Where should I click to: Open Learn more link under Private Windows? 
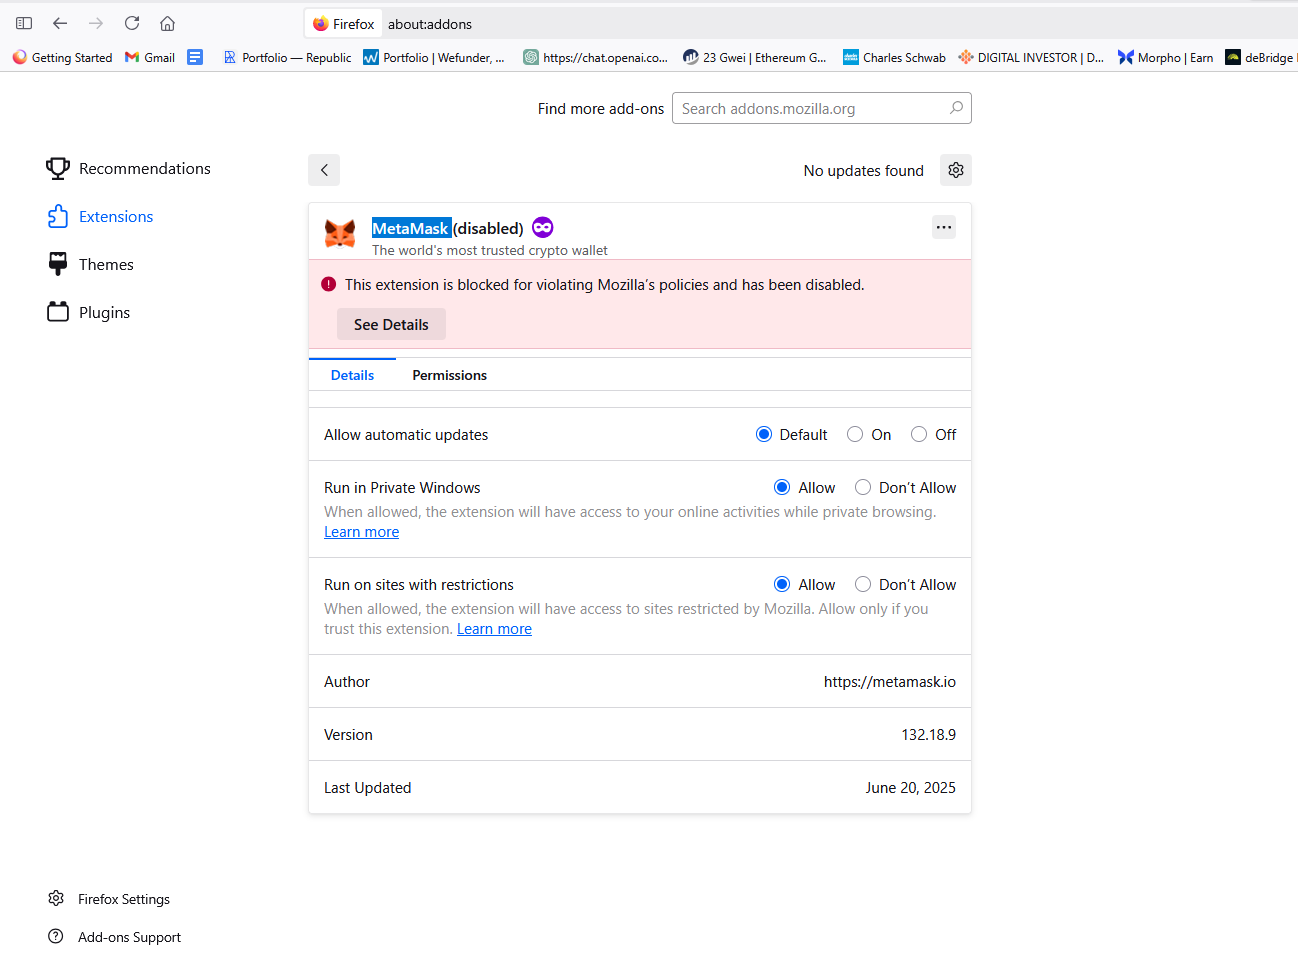(361, 532)
